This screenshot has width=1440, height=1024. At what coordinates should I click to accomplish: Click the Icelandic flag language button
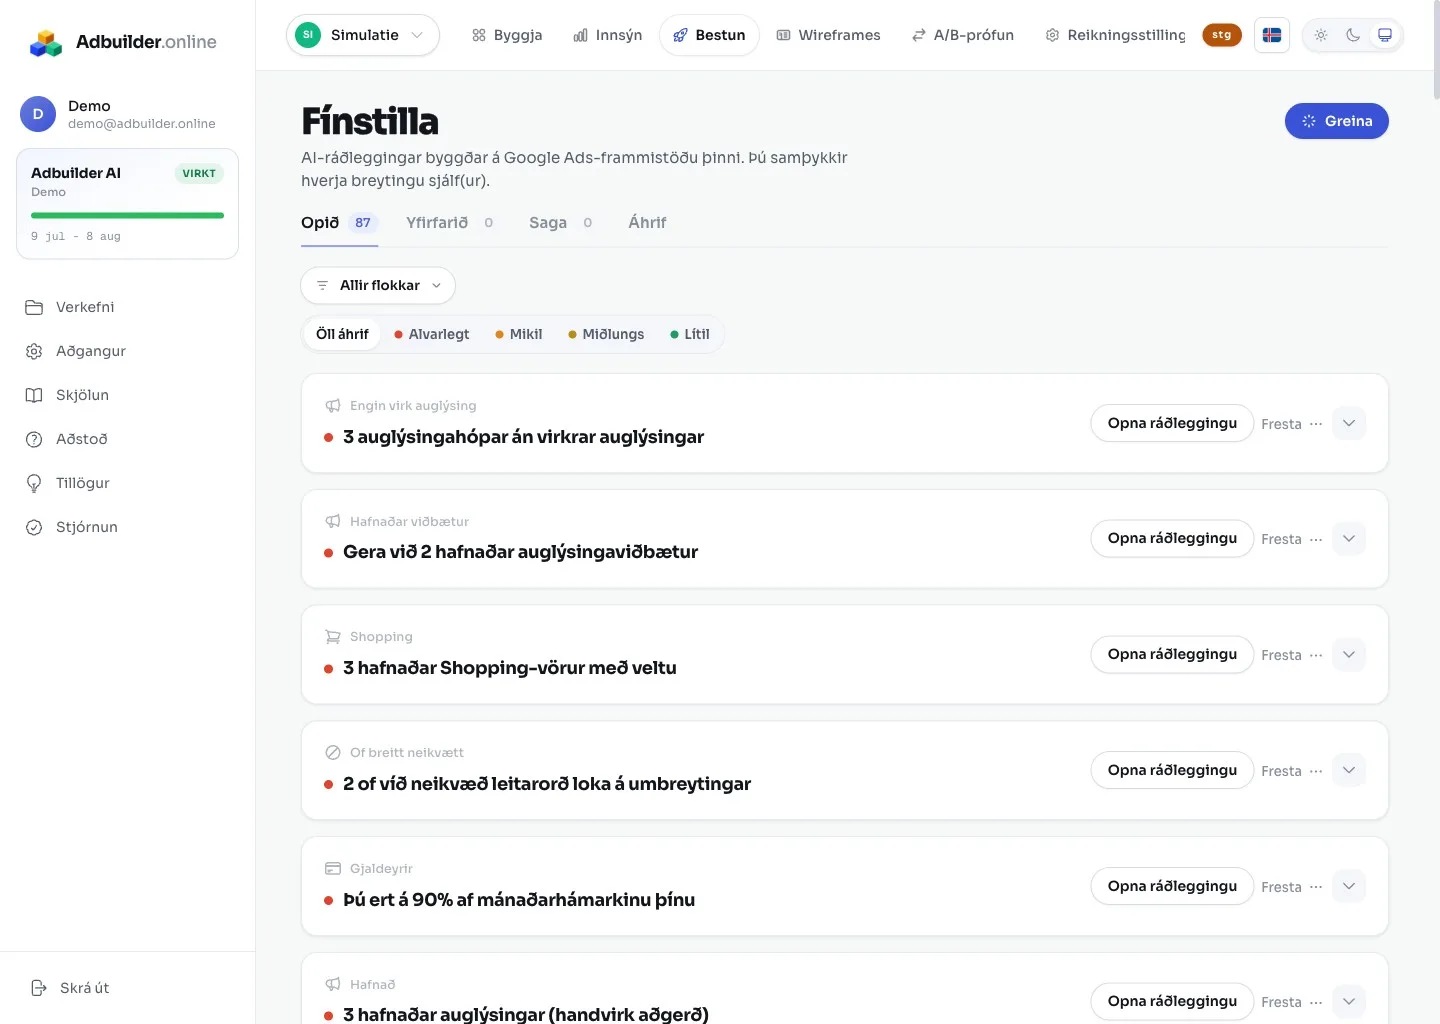[x=1272, y=35]
